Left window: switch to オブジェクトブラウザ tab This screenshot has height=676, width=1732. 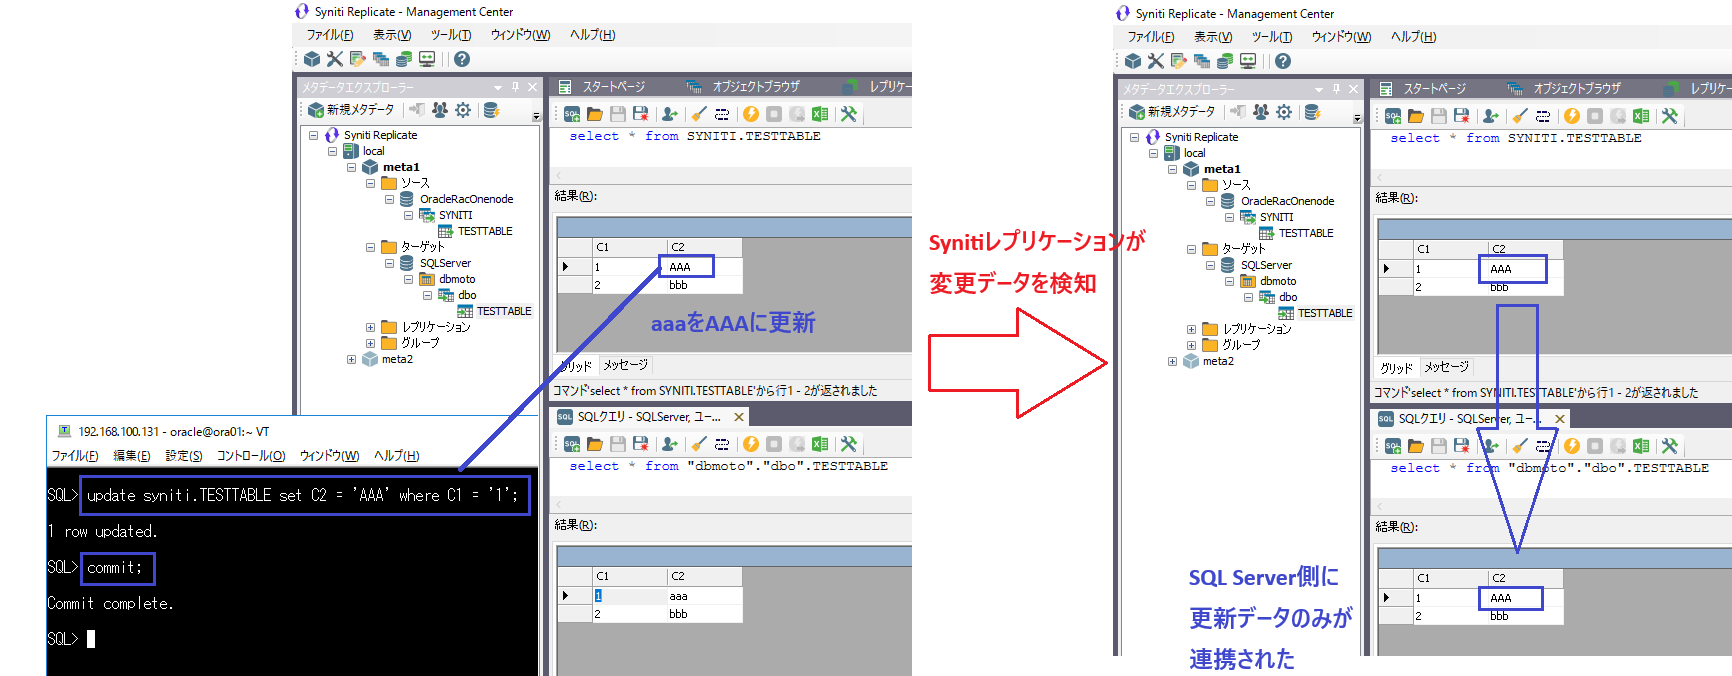coord(745,87)
